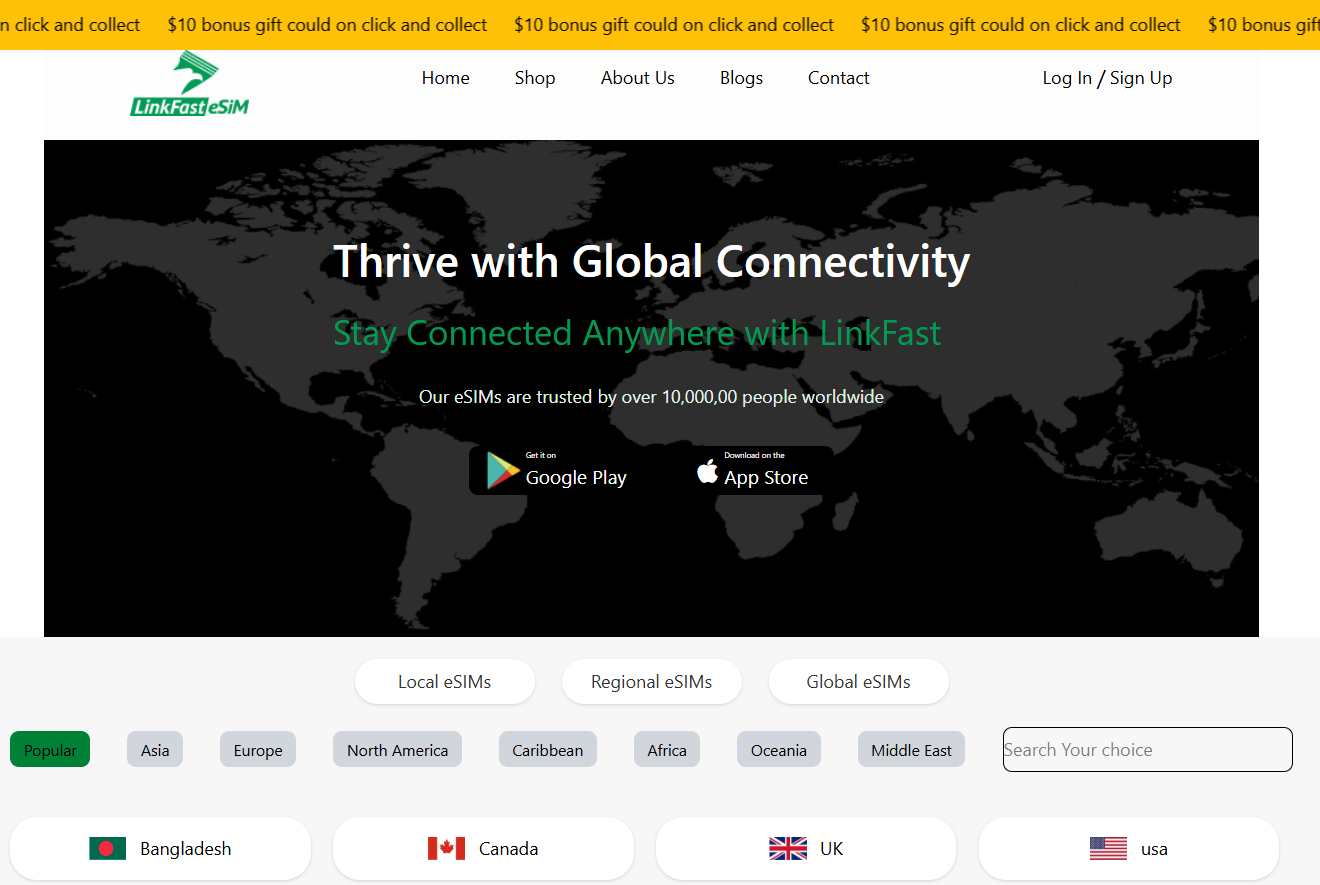This screenshot has height=885, width=1320.
Task: Filter by the Asia region
Action: (155, 750)
